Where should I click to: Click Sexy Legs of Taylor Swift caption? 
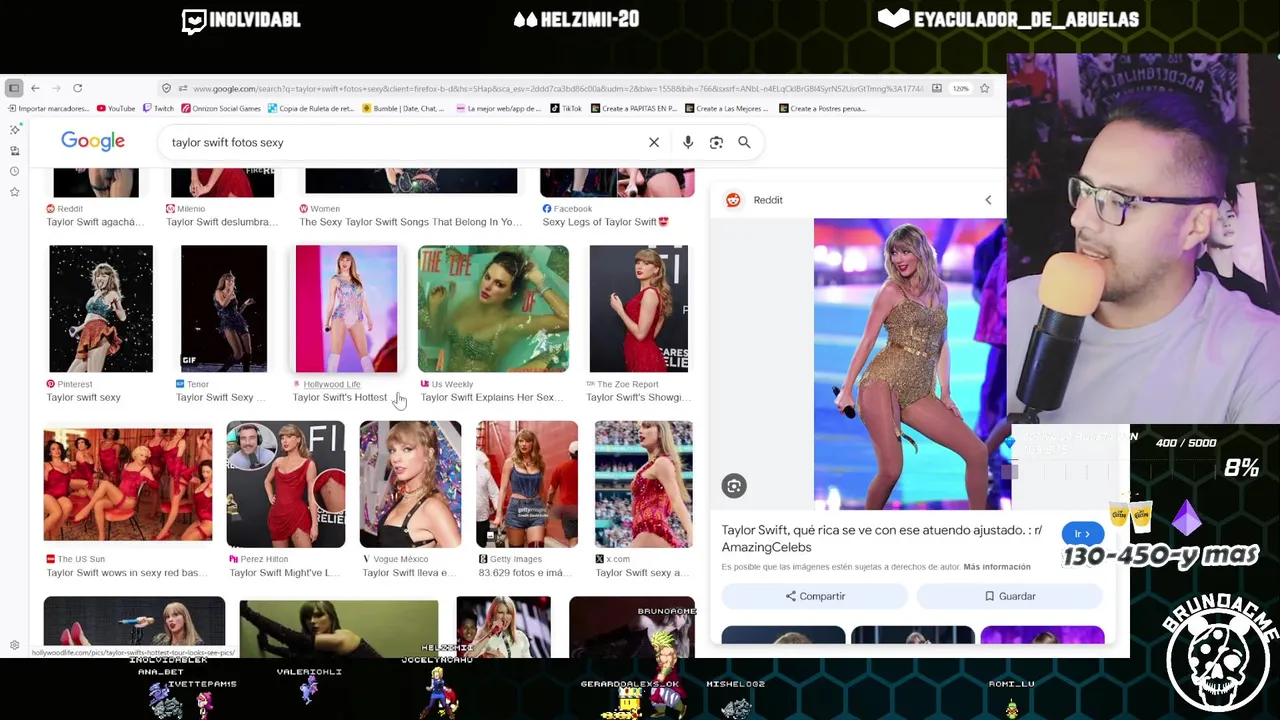[605, 222]
